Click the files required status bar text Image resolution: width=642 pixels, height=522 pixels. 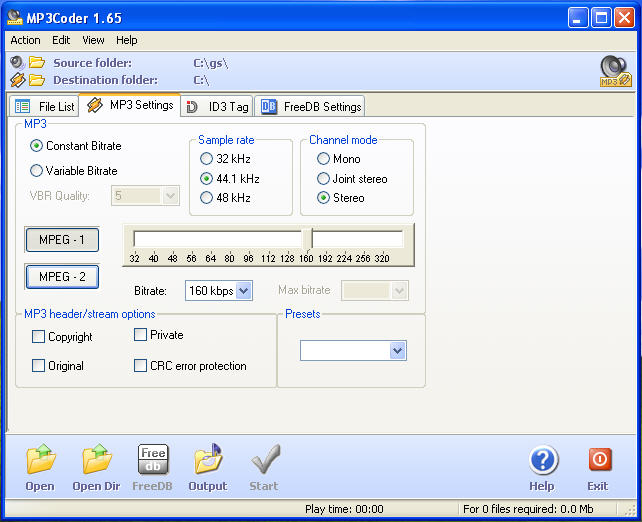pos(528,509)
